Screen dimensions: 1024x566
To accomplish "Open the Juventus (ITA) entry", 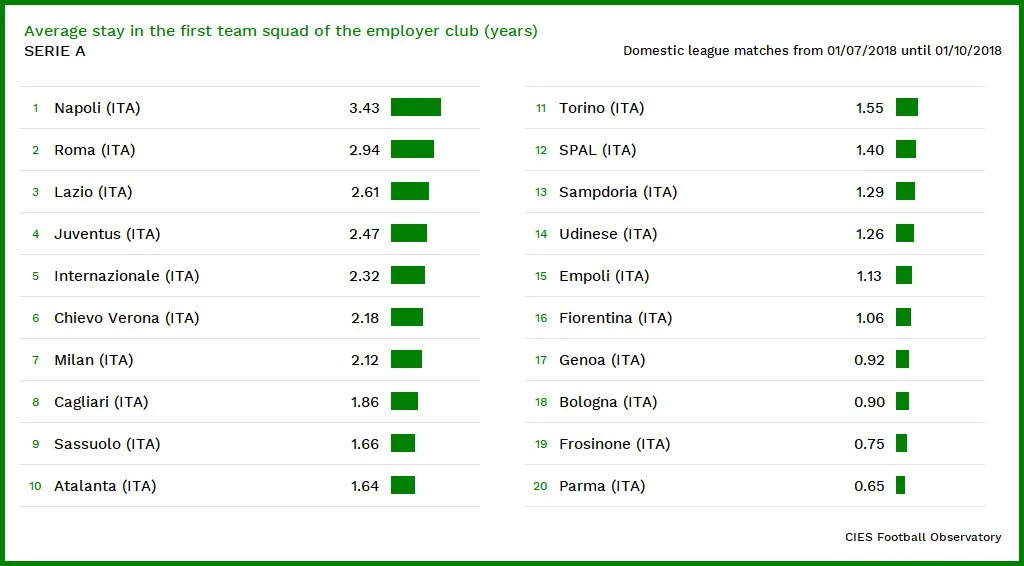I will pyautogui.click(x=107, y=234).
